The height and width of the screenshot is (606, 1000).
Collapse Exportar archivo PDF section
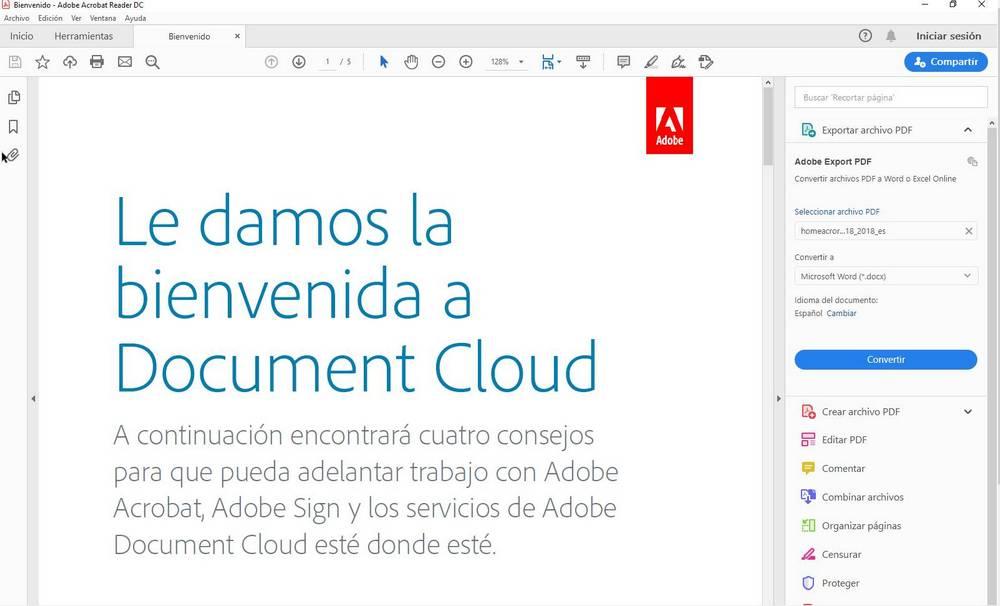tap(967, 130)
